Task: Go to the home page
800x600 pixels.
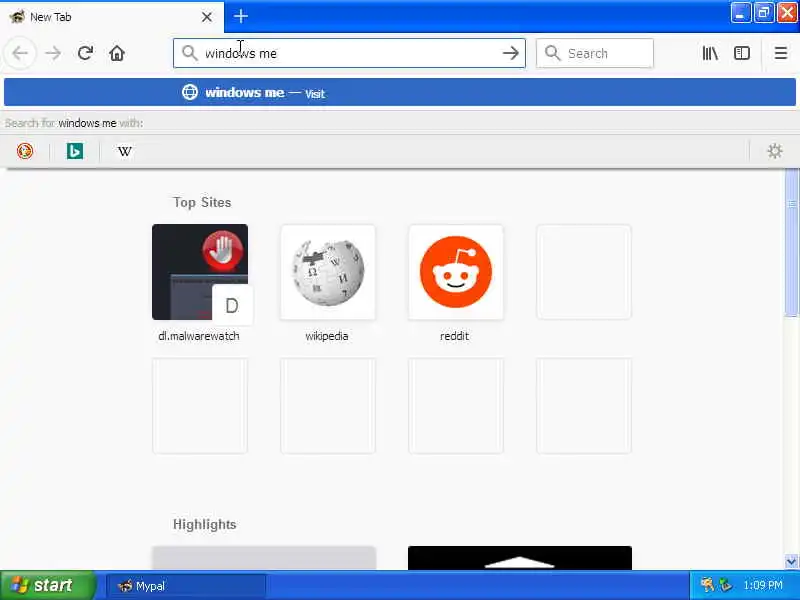Action: [x=117, y=53]
